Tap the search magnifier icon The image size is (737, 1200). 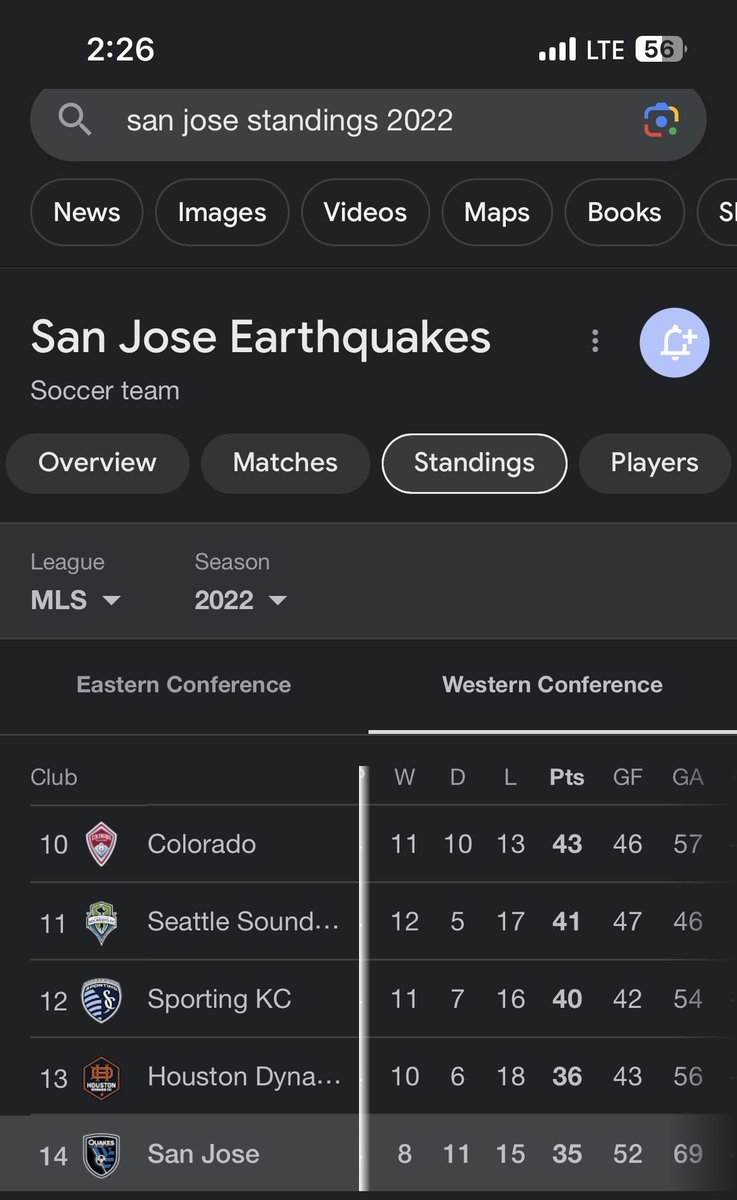pos(76,120)
